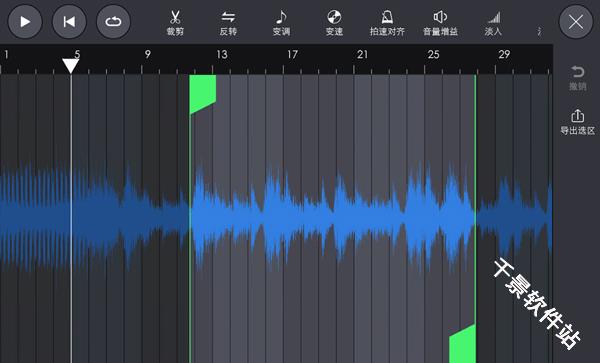
Task: Click bar 29 on the timeline ruler
Action: pyautogui.click(x=504, y=55)
